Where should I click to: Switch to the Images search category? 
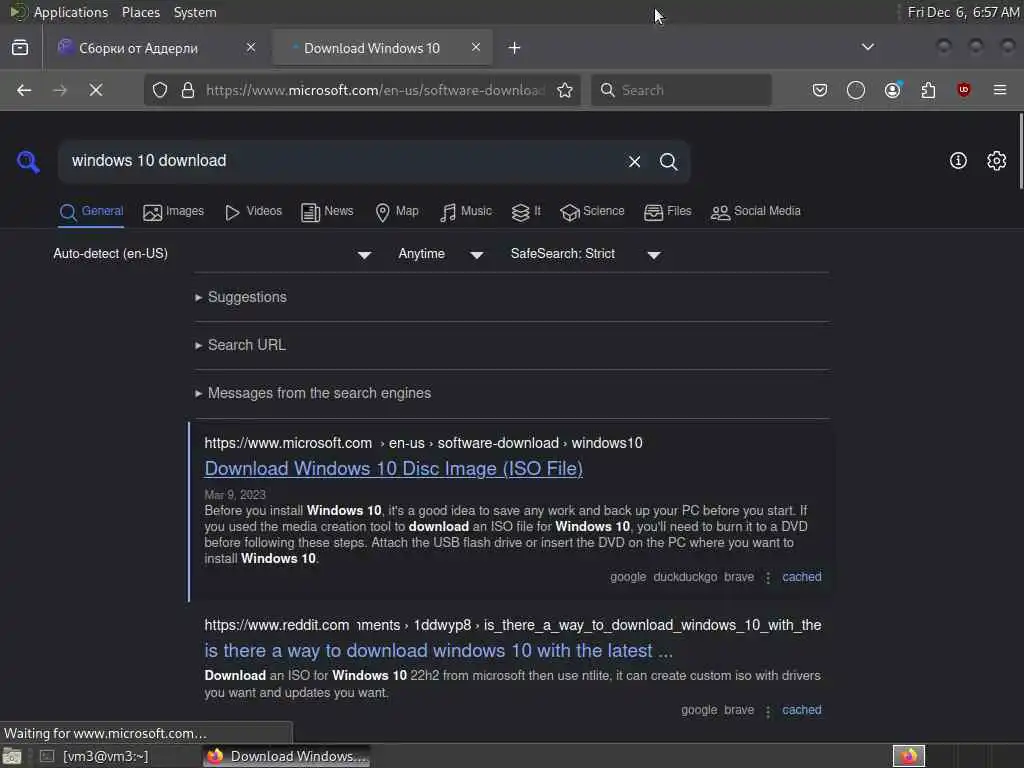174,212
